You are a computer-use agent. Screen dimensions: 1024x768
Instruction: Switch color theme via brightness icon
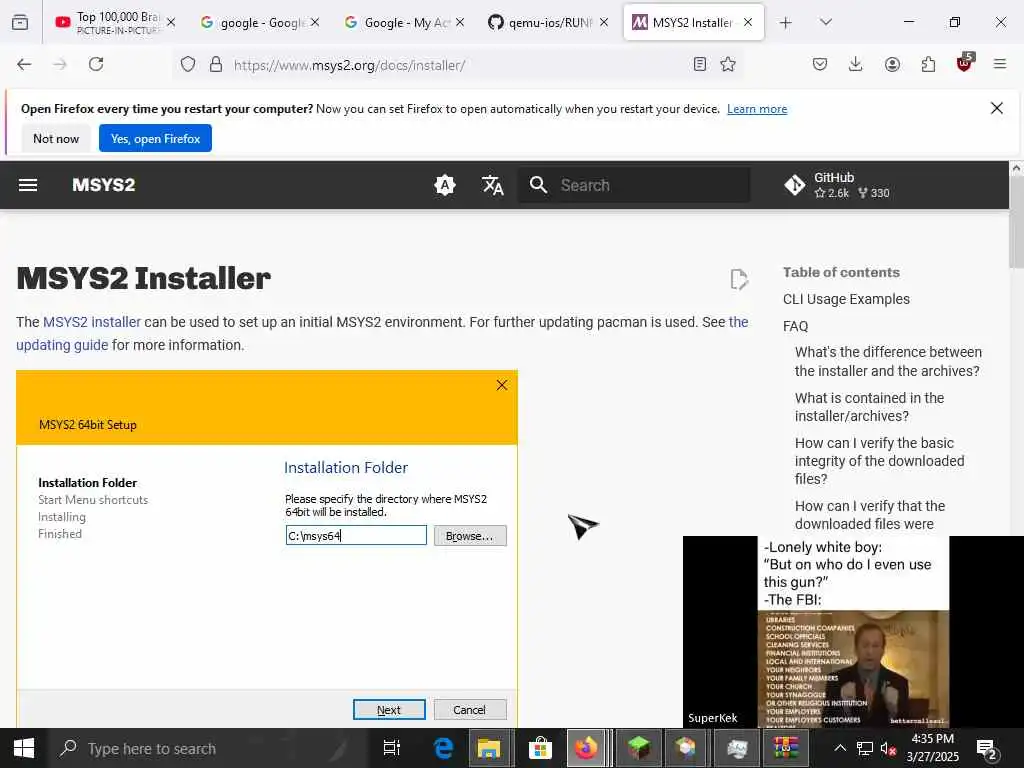pos(445,185)
